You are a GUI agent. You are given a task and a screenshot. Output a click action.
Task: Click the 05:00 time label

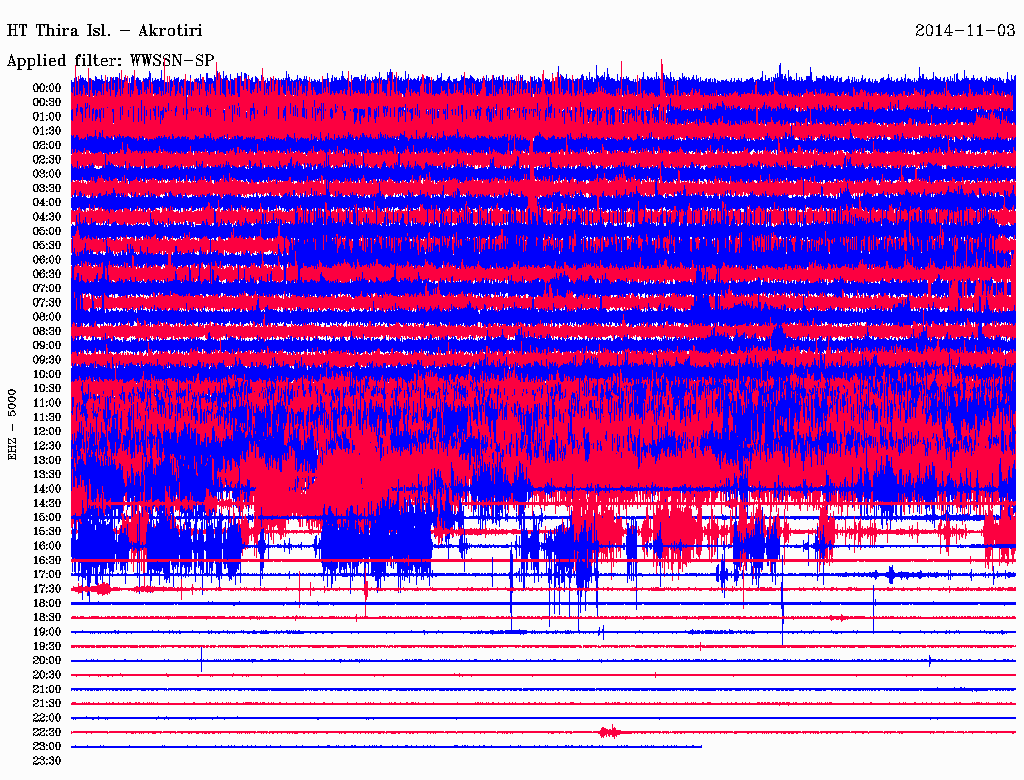tap(47, 231)
